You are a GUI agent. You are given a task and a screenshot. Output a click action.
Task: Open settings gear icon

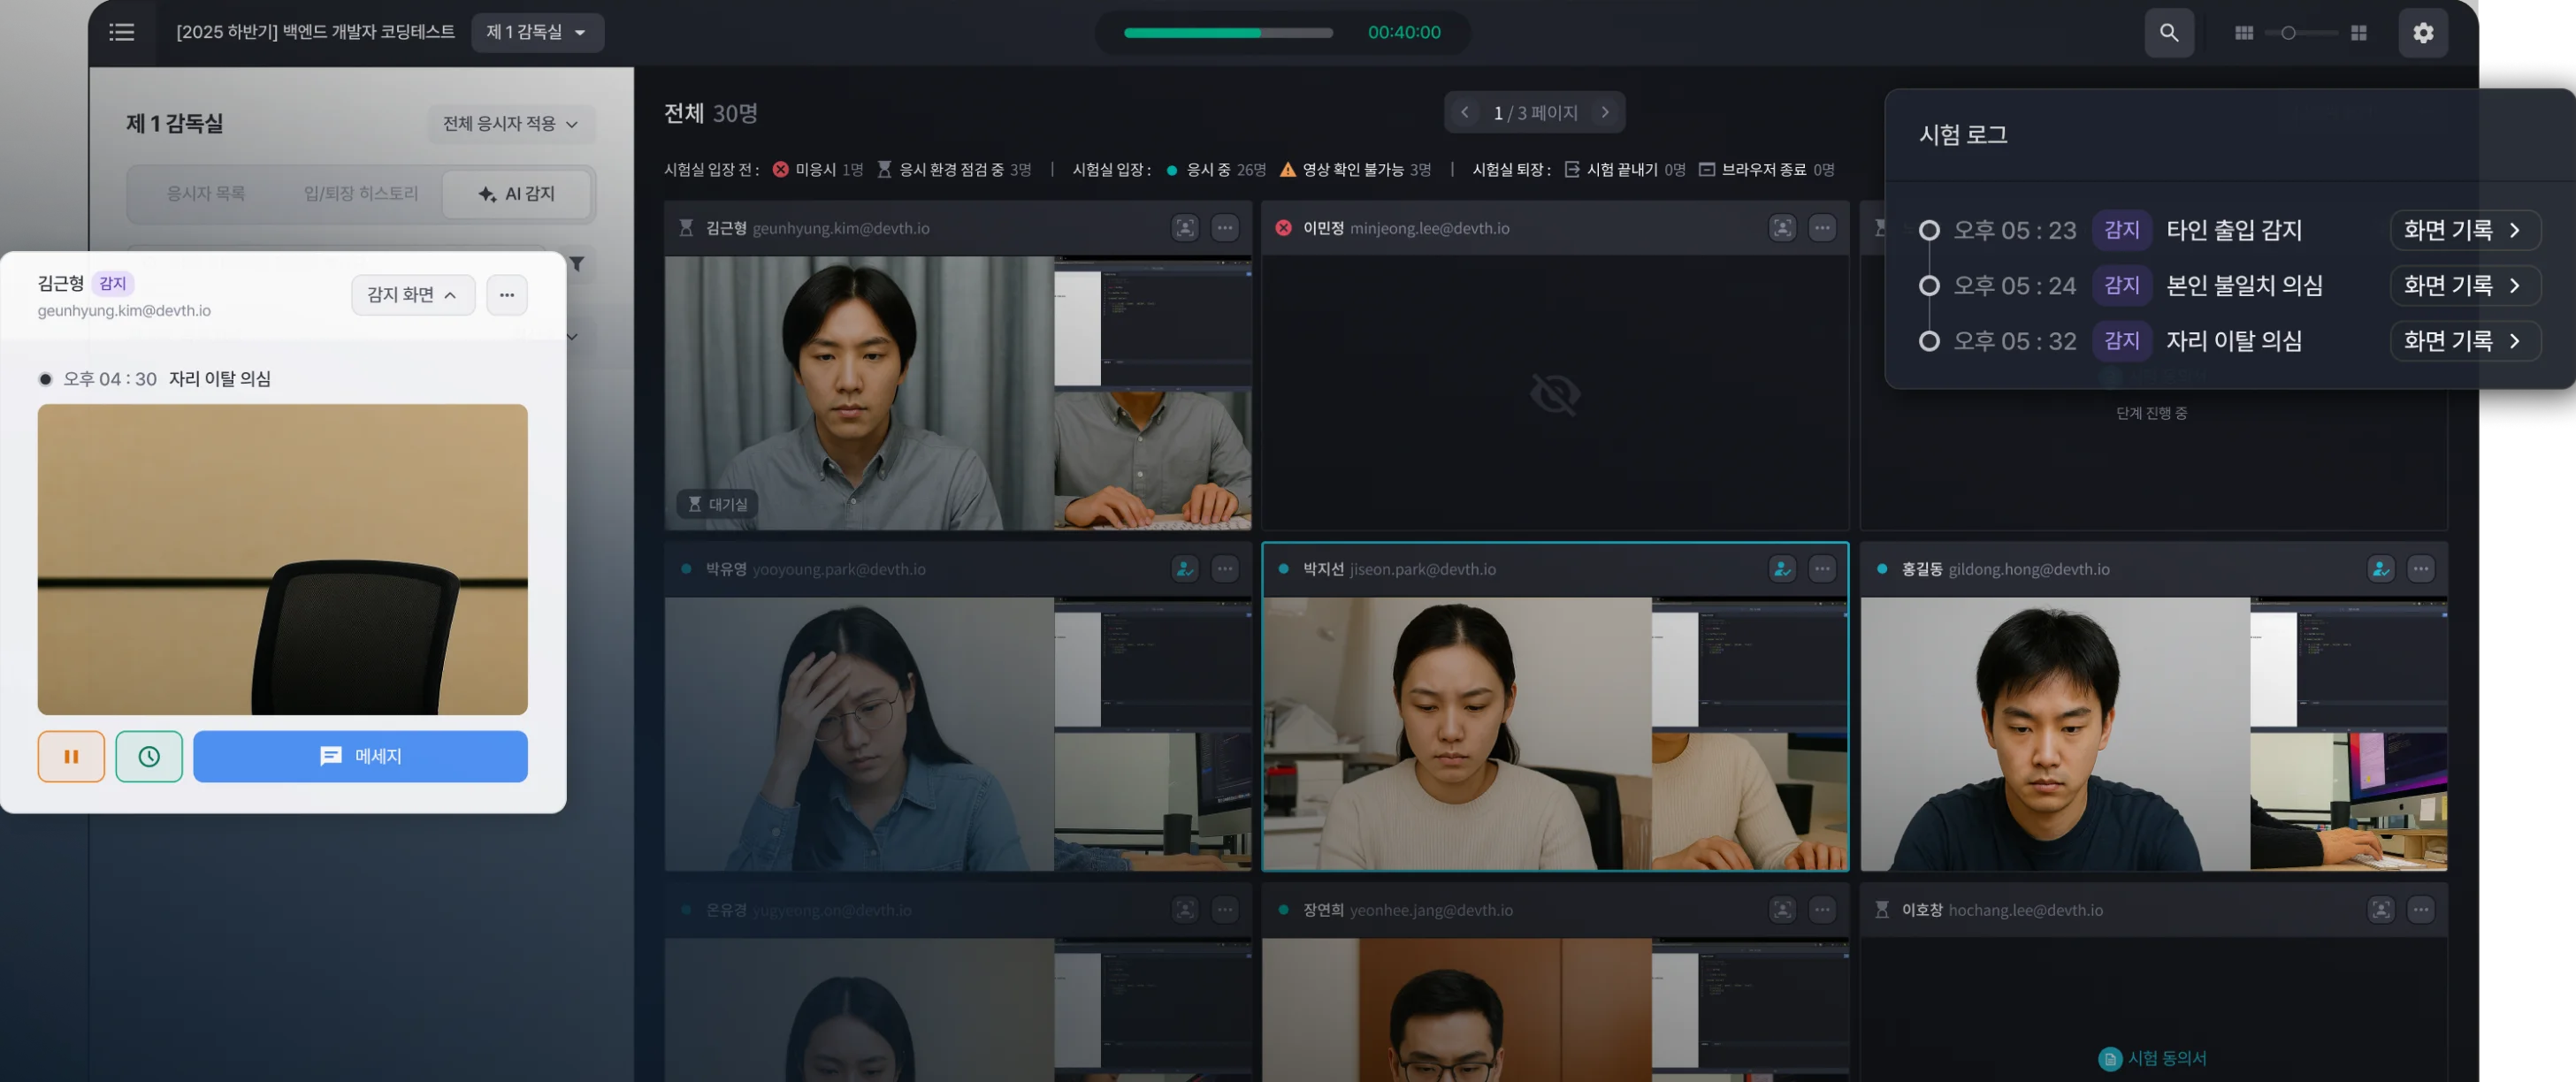[x=2423, y=32]
